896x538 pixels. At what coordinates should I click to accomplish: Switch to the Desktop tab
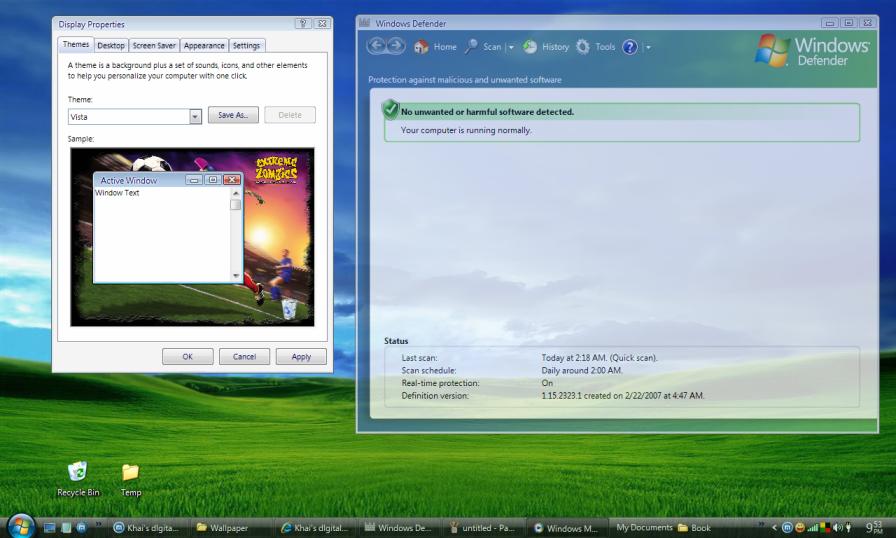(111, 45)
